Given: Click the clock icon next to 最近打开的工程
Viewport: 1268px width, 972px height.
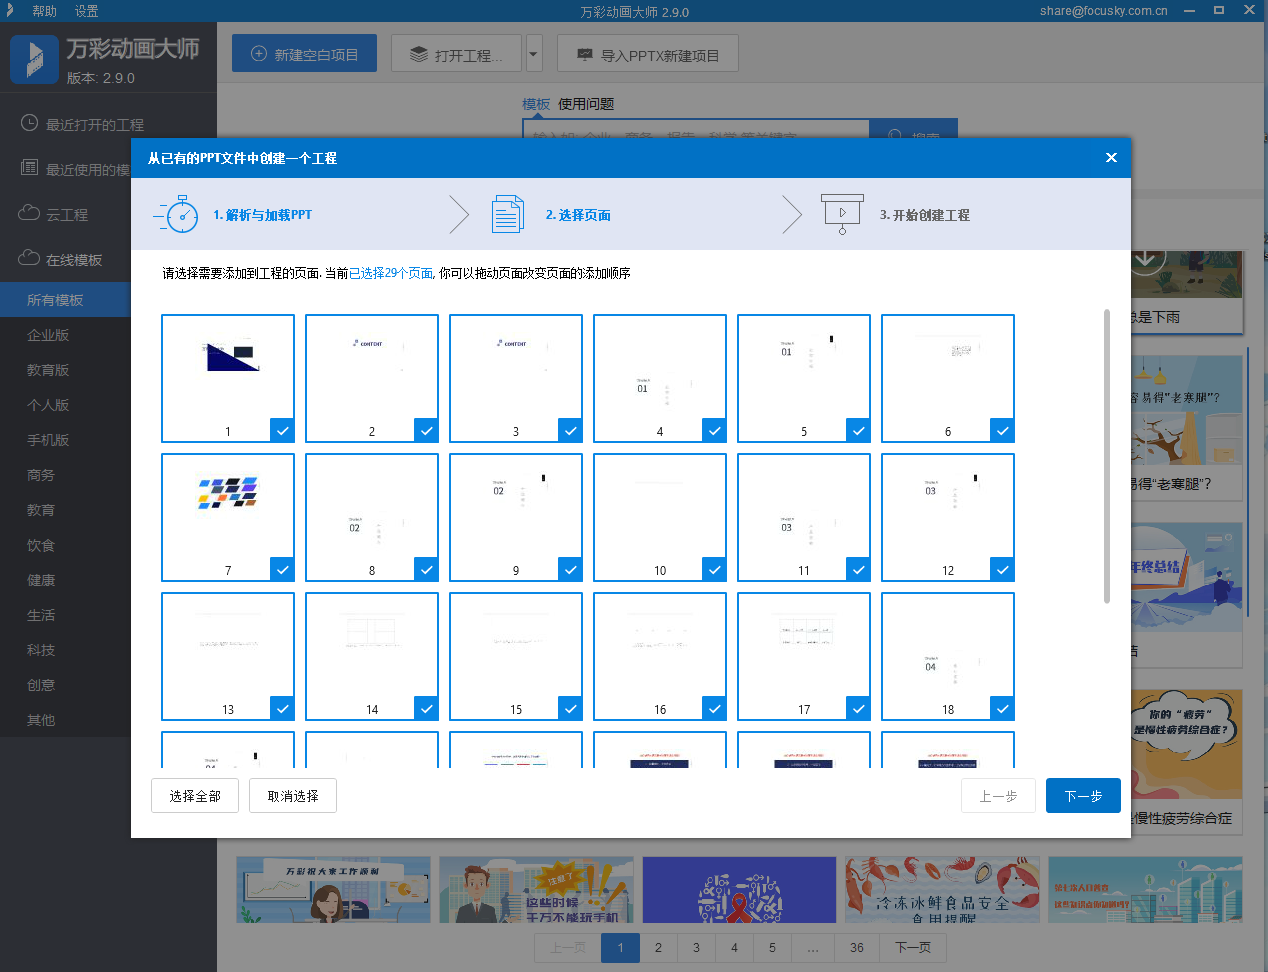Looking at the screenshot, I should point(30,123).
